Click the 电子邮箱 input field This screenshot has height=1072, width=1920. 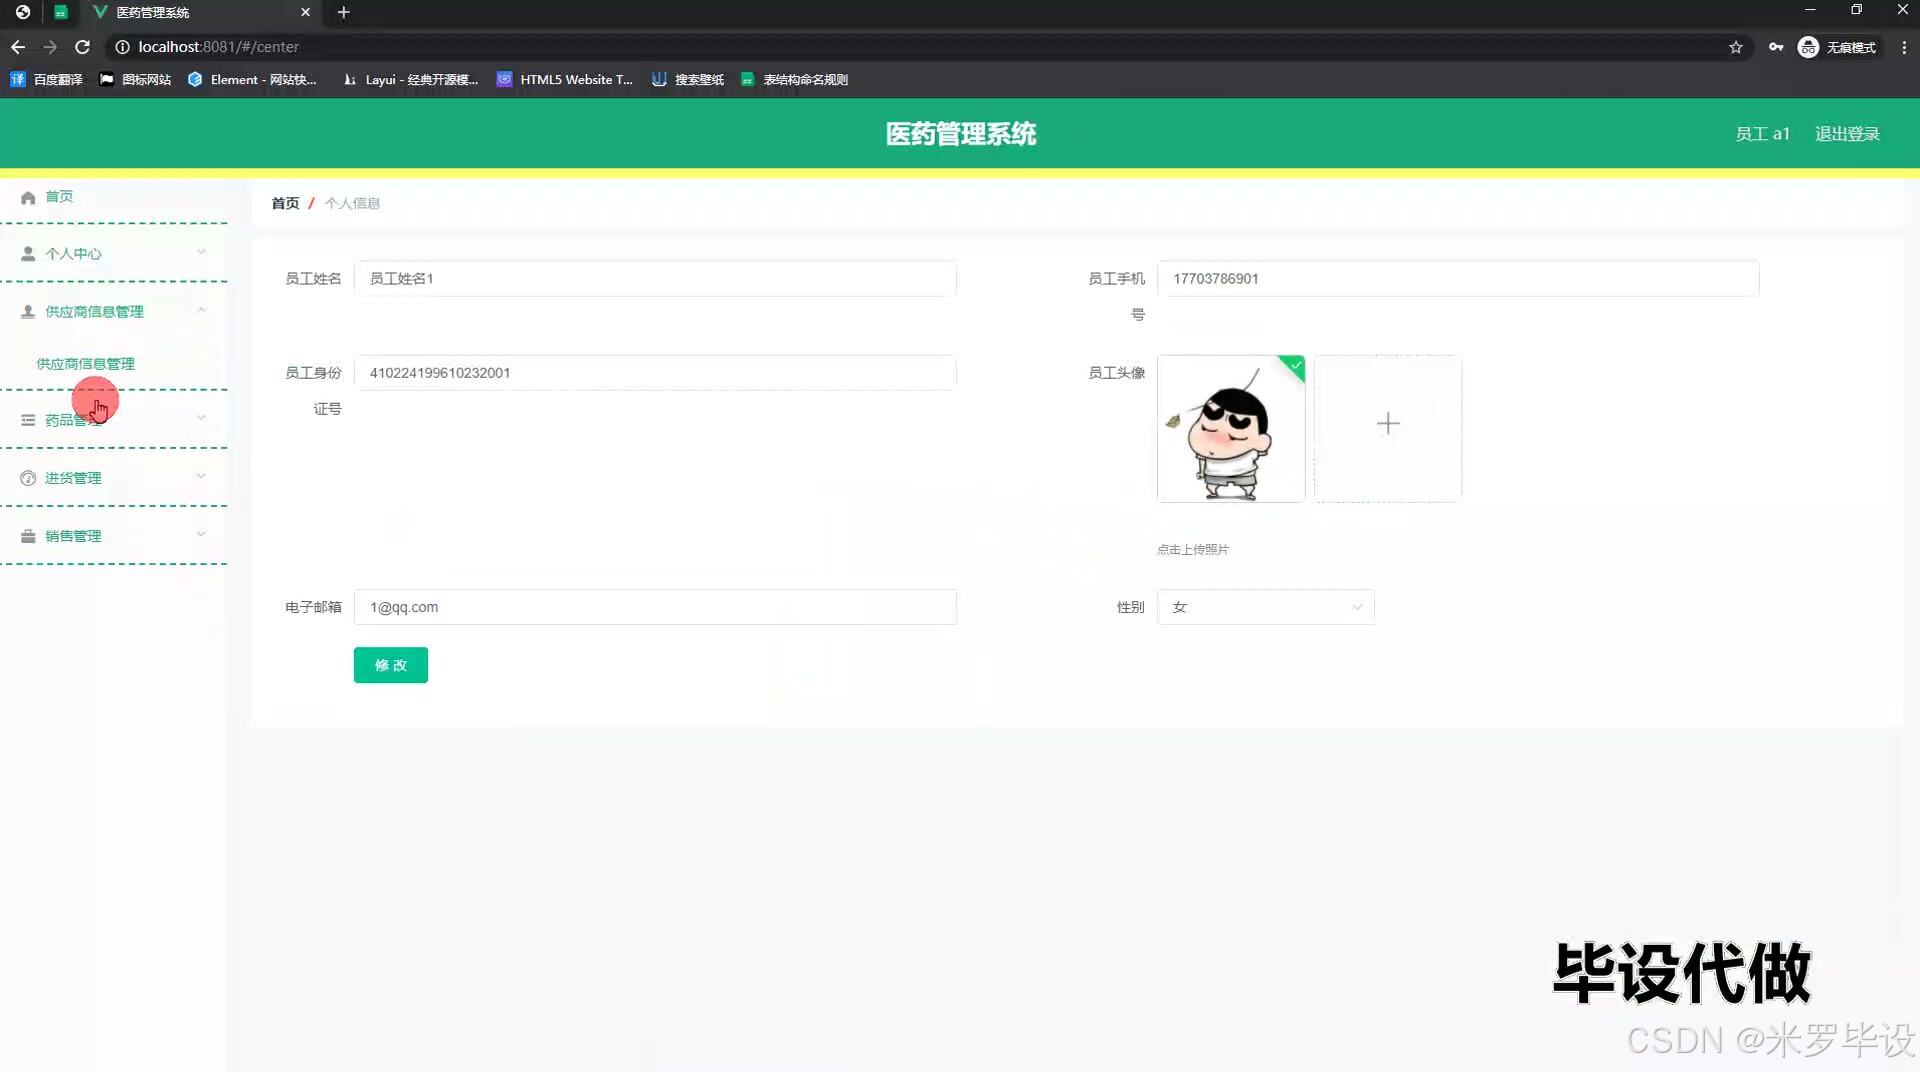coord(655,607)
